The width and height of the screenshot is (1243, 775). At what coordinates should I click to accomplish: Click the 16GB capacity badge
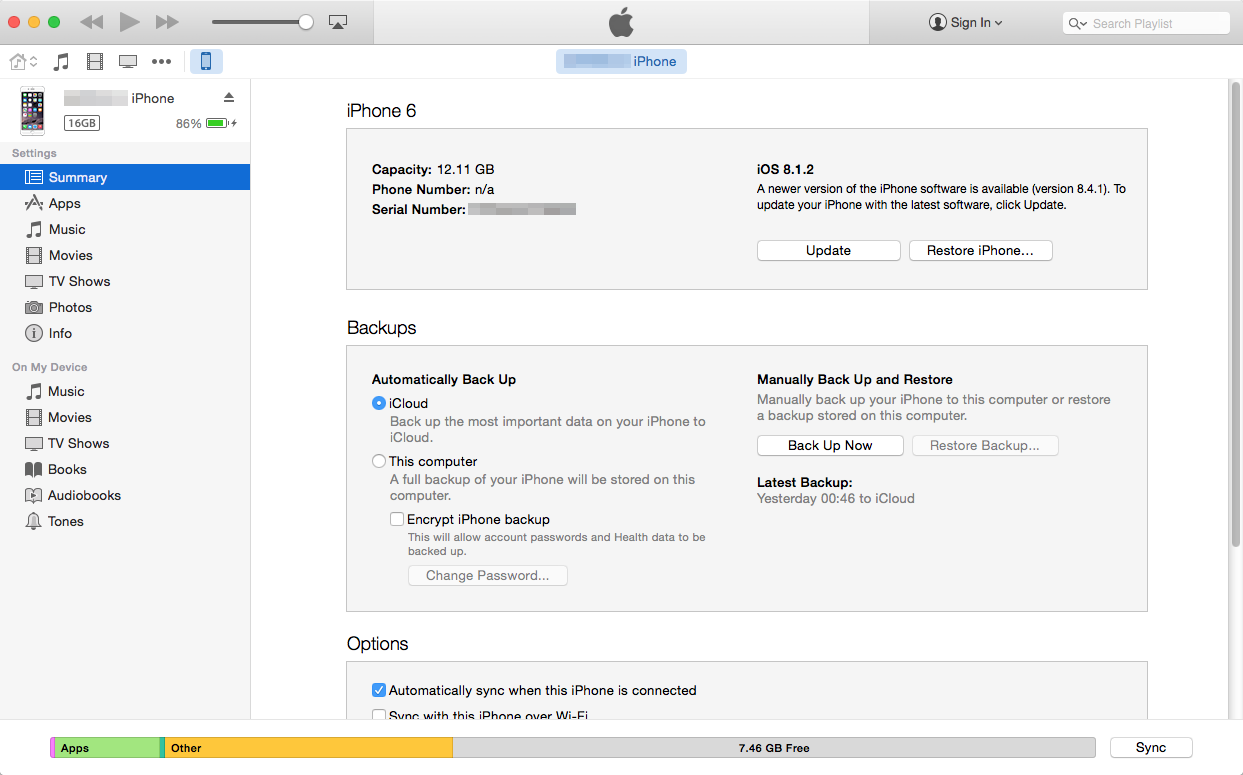point(82,123)
